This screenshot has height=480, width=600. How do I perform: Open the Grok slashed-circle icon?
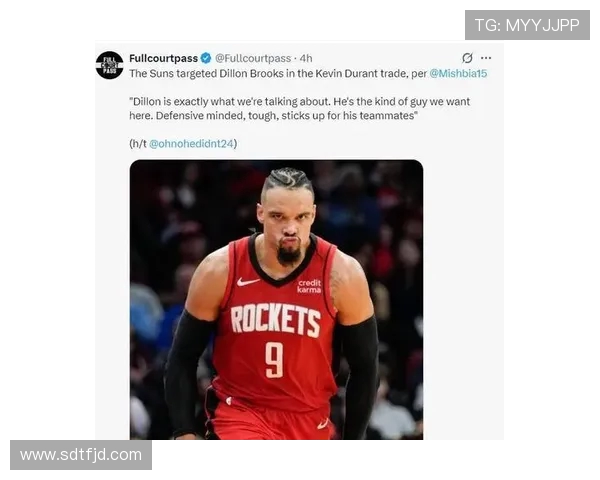[467, 58]
